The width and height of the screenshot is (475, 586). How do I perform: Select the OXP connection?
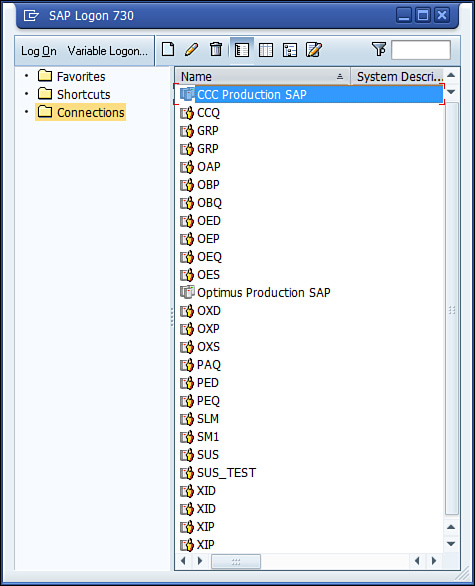208,329
